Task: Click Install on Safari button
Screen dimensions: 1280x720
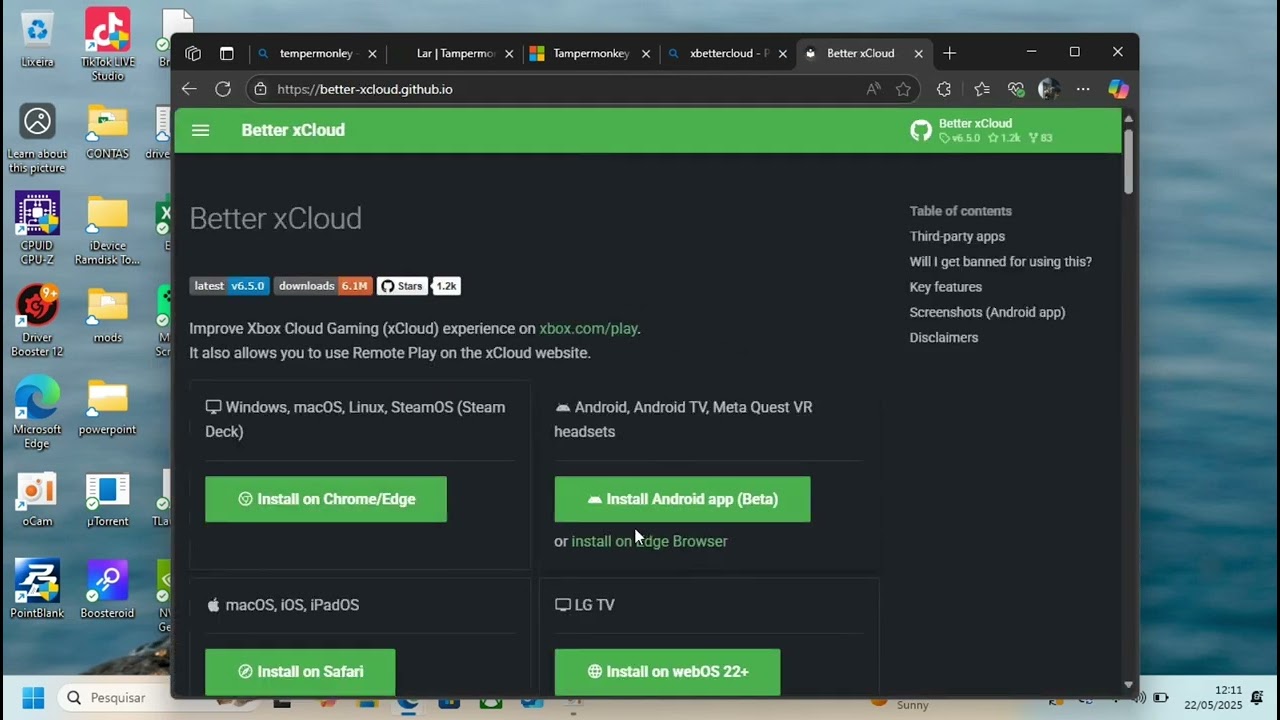Action: (x=300, y=672)
